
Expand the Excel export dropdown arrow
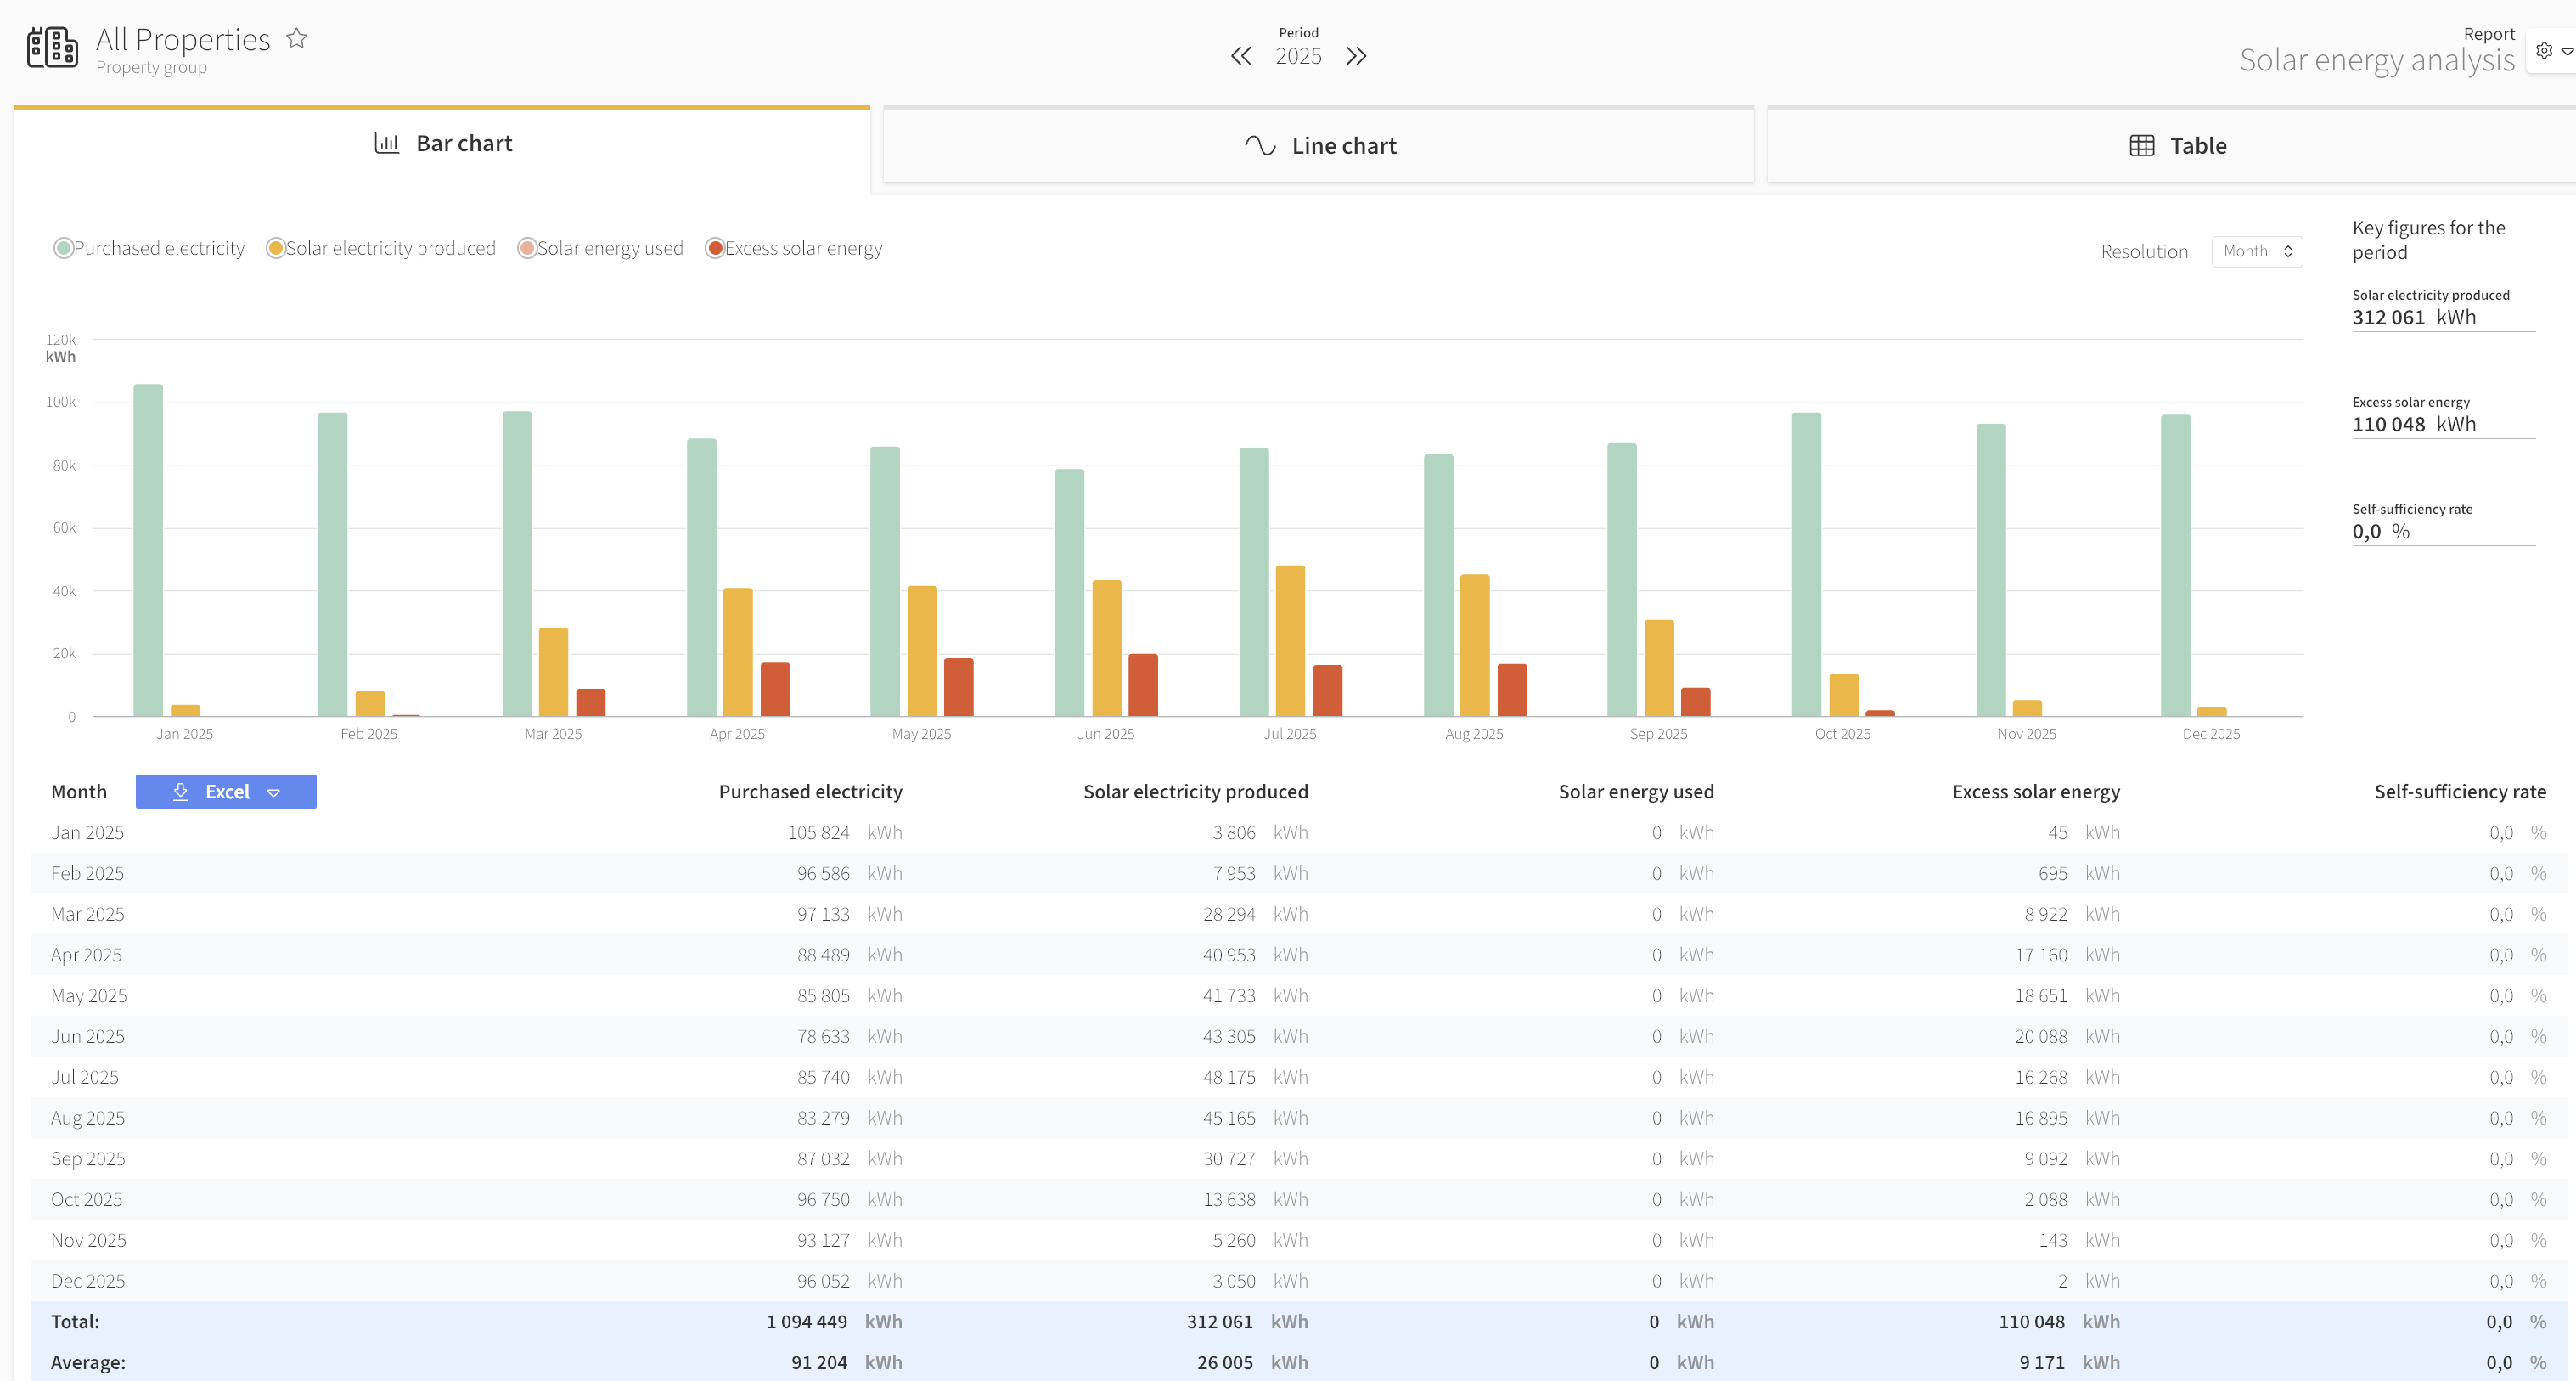tap(274, 792)
